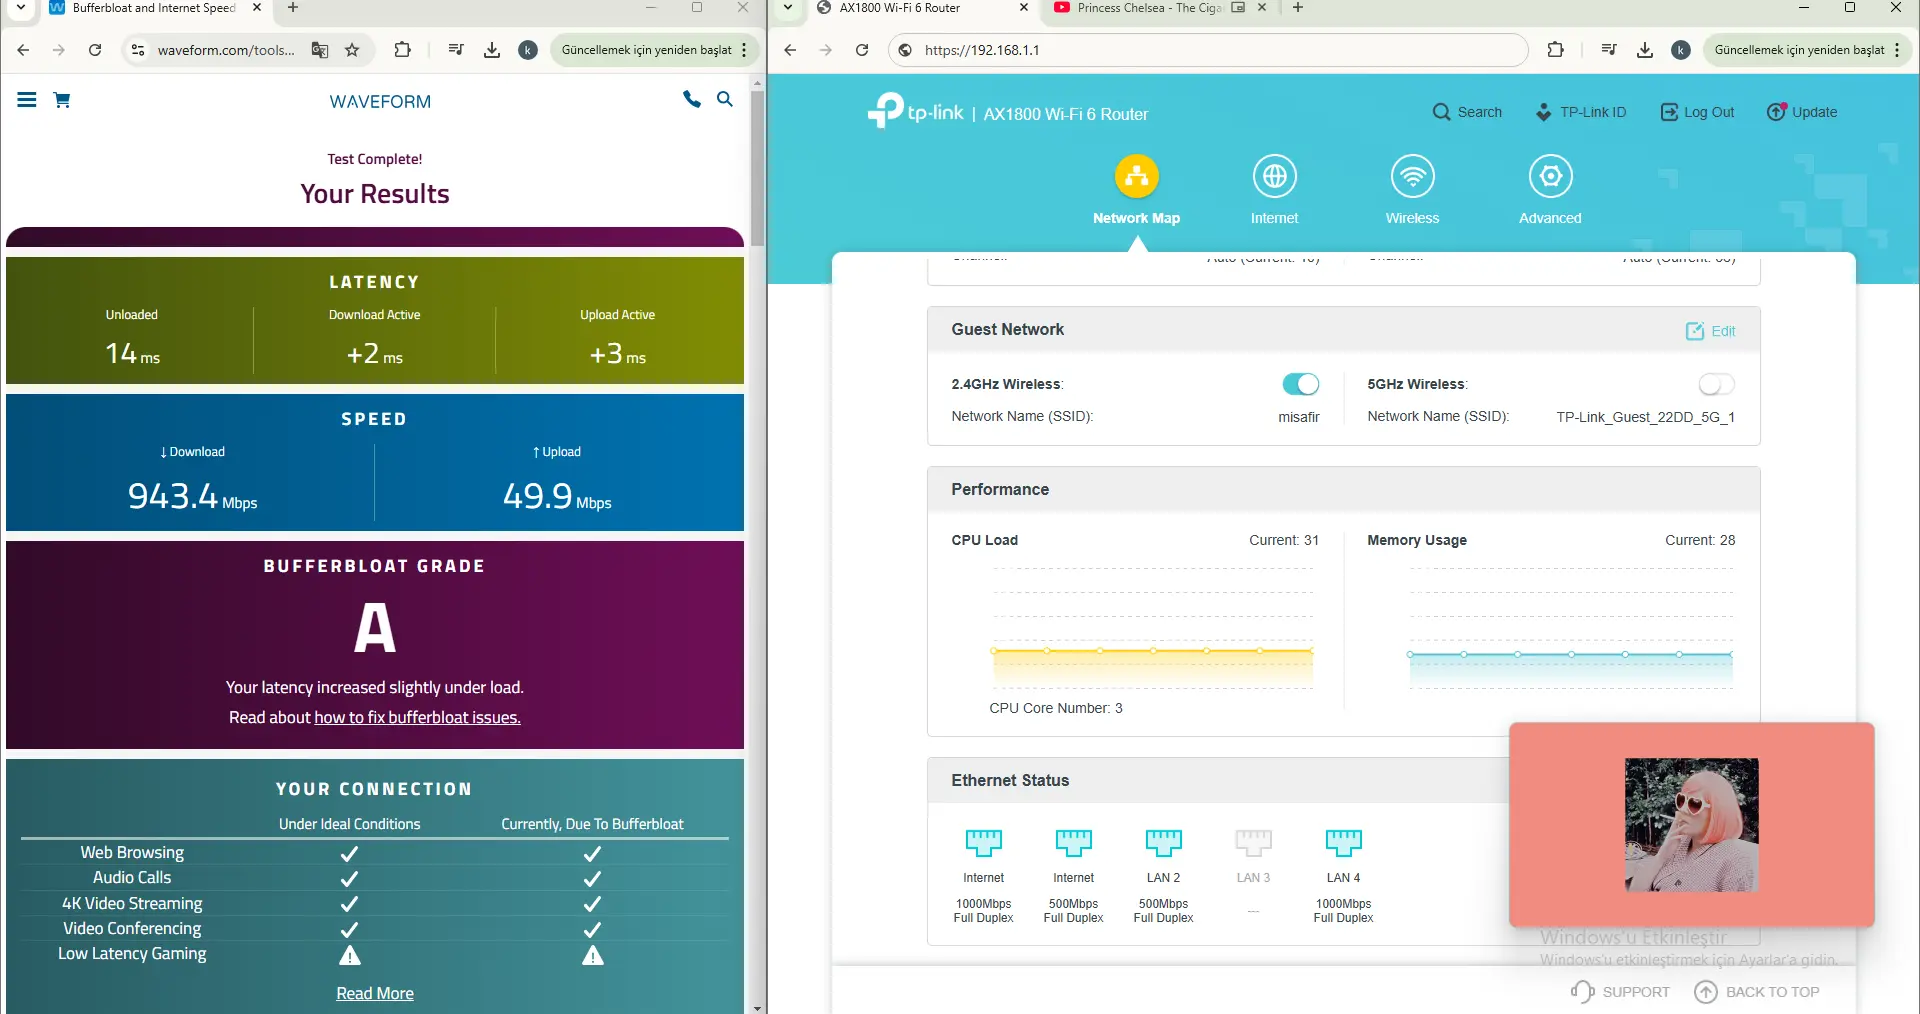
Task: Click Log Out in the router header
Action: [x=1697, y=112]
